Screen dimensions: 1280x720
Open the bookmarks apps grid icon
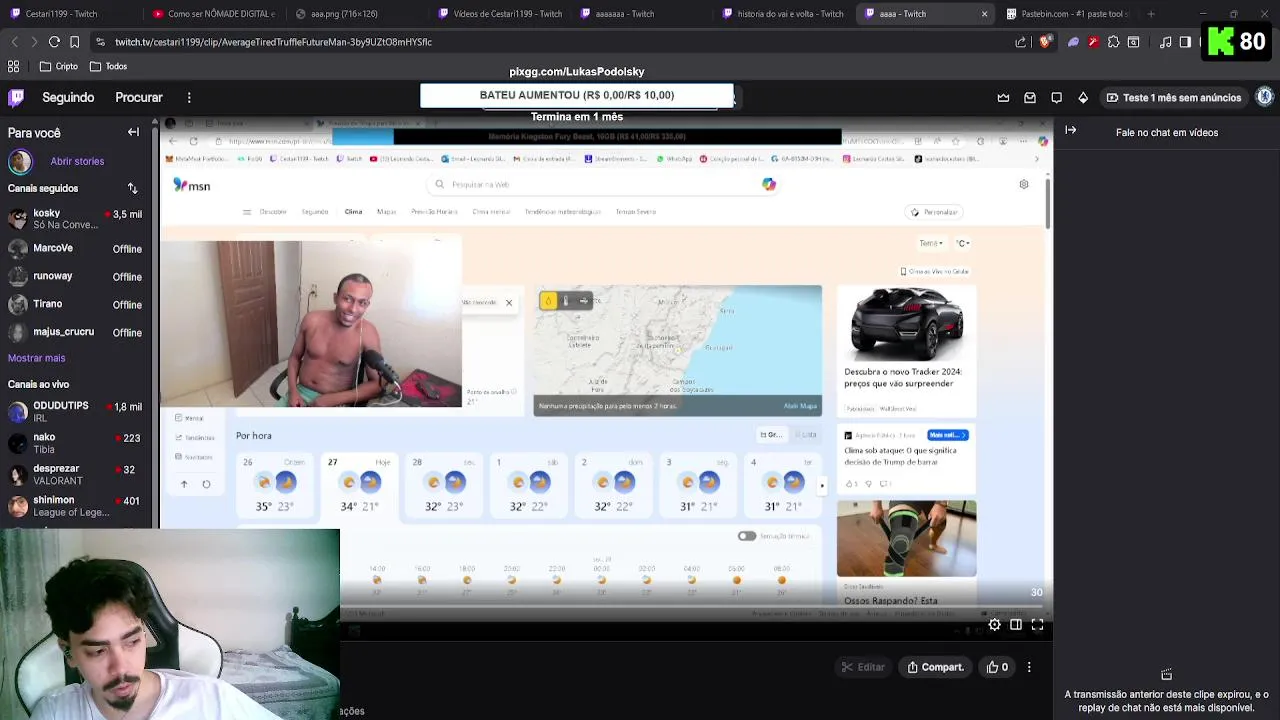(x=14, y=66)
